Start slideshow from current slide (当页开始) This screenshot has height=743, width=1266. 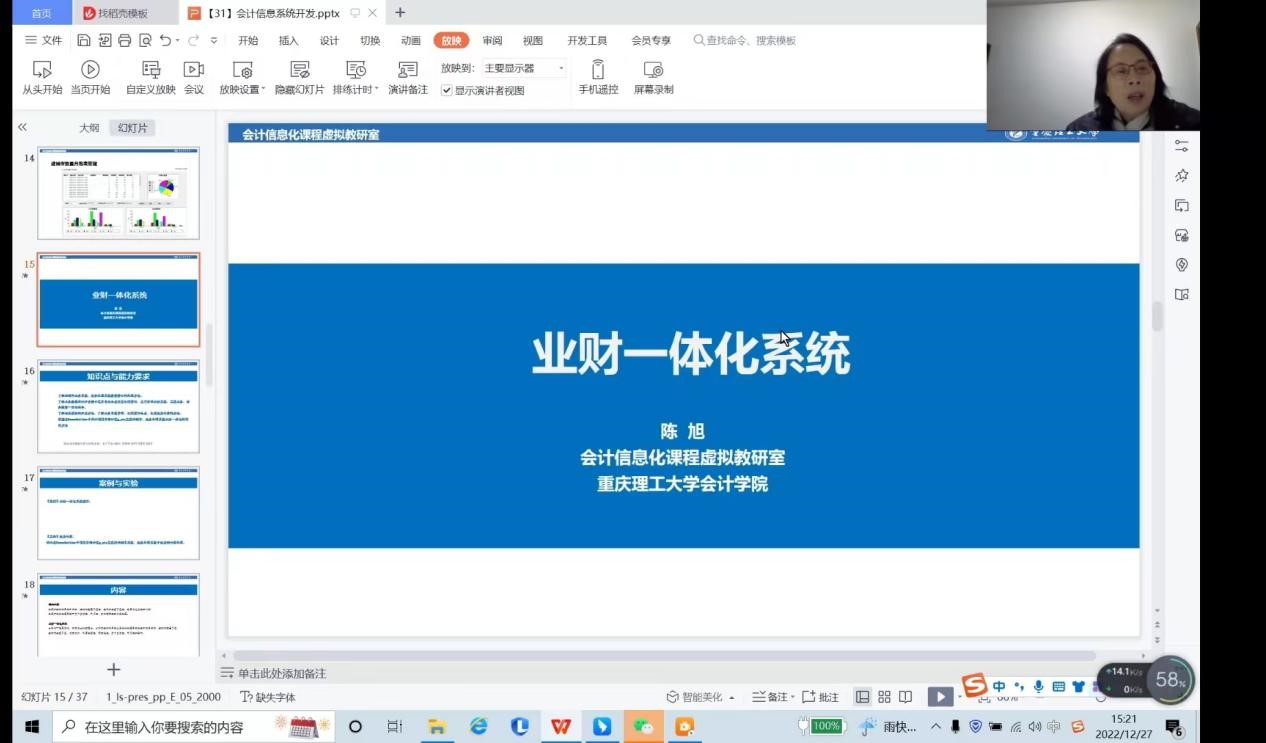(90, 77)
